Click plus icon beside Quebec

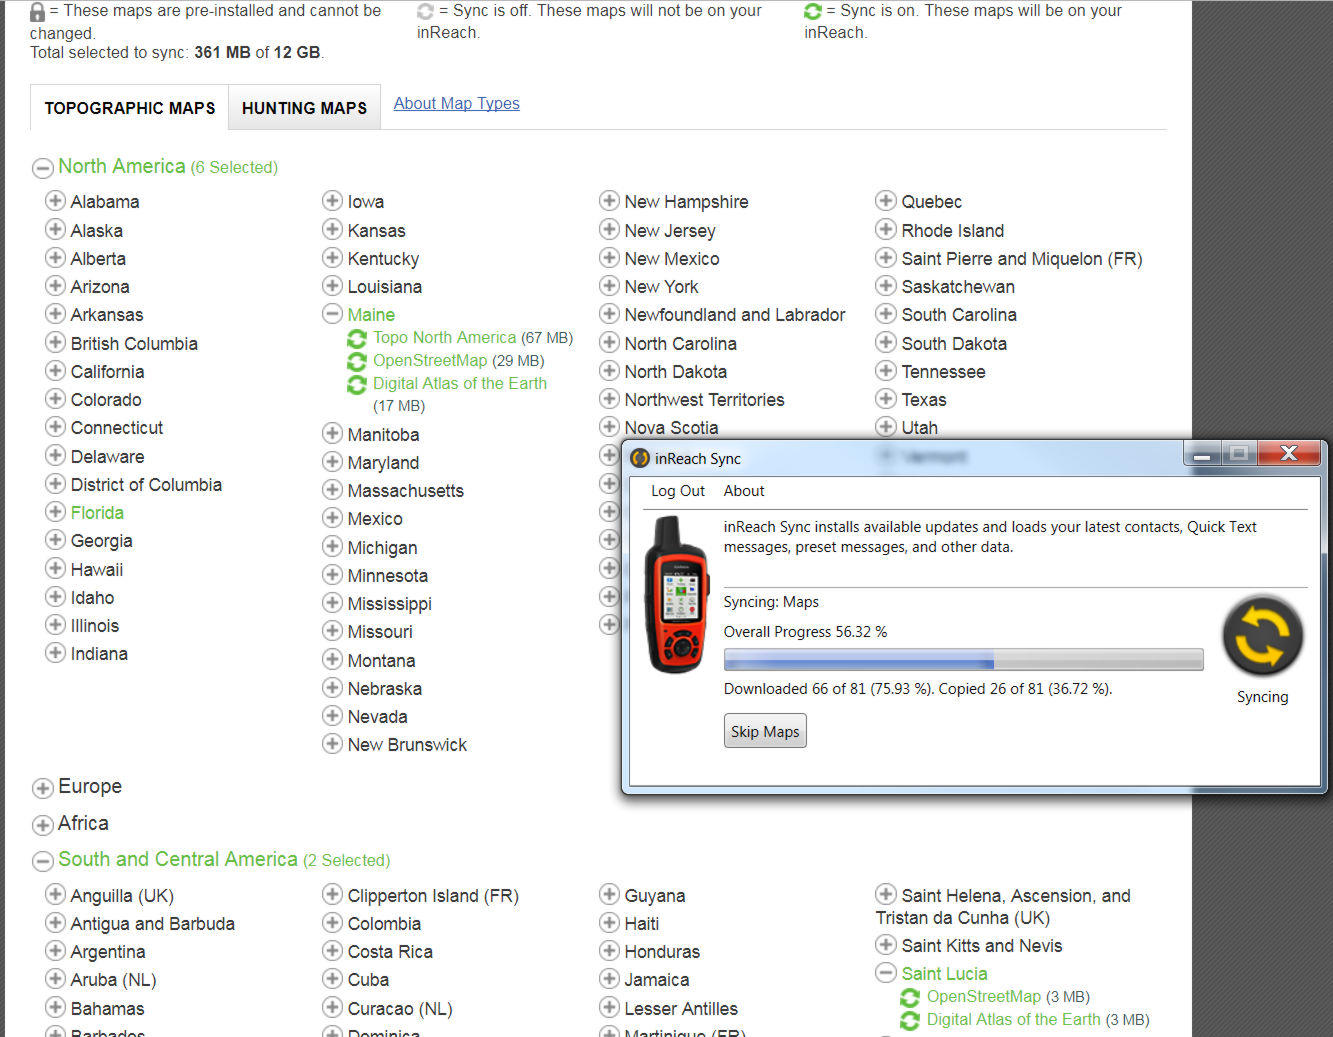click(885, 200)
